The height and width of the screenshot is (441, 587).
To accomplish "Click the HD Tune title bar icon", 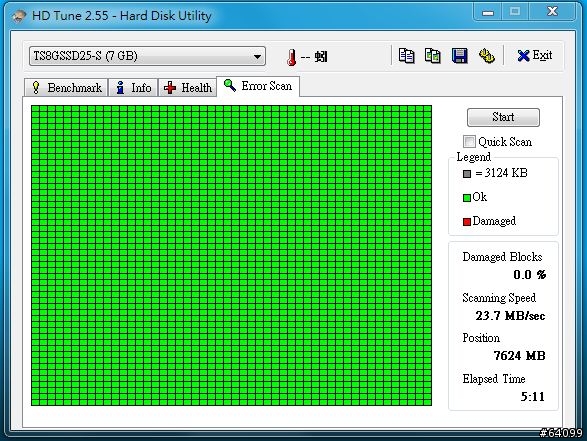I will tap(19, 16).
